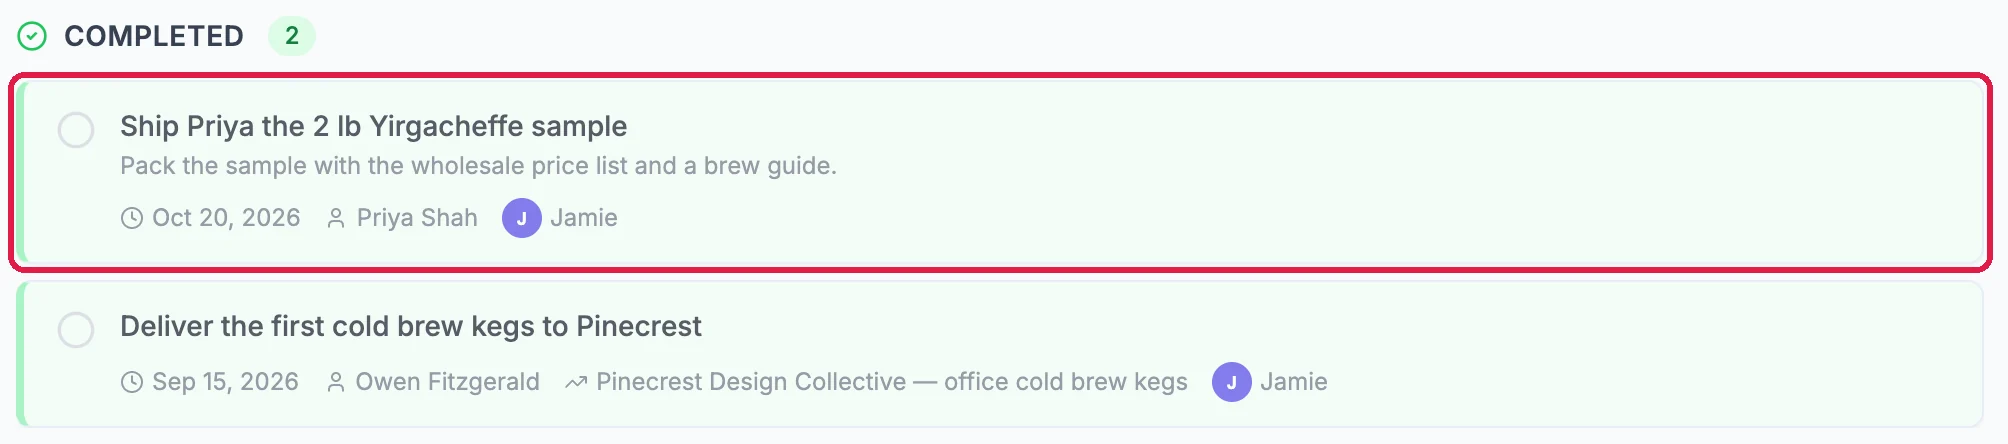Toggle the Ship Priya sample task checkbox
2008x444 pixels.
click(76, 130)
